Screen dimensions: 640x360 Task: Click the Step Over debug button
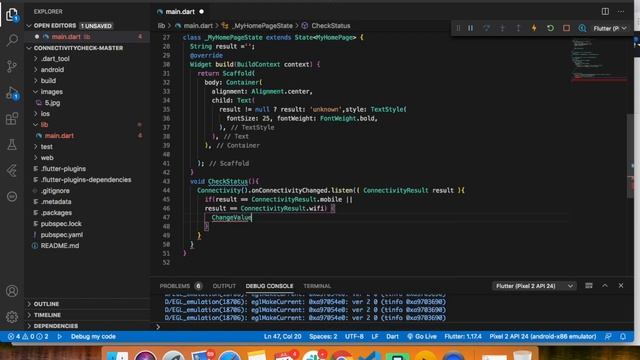pos(486,28)
